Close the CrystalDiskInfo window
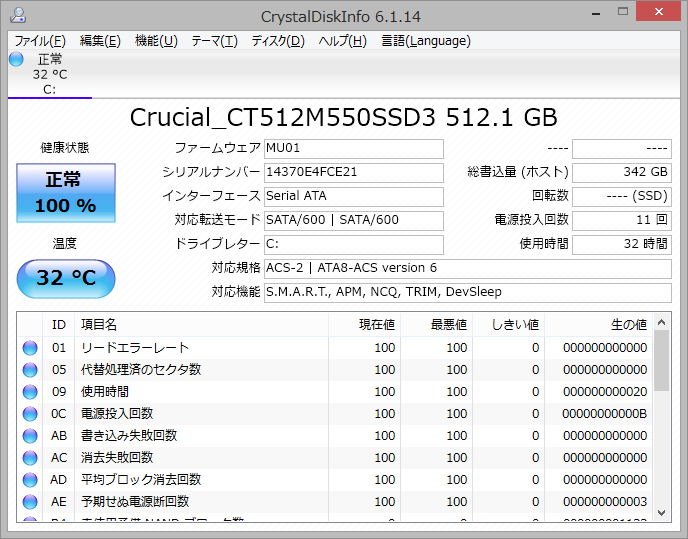Screen dimensions: 688x539 coord(659,11)
